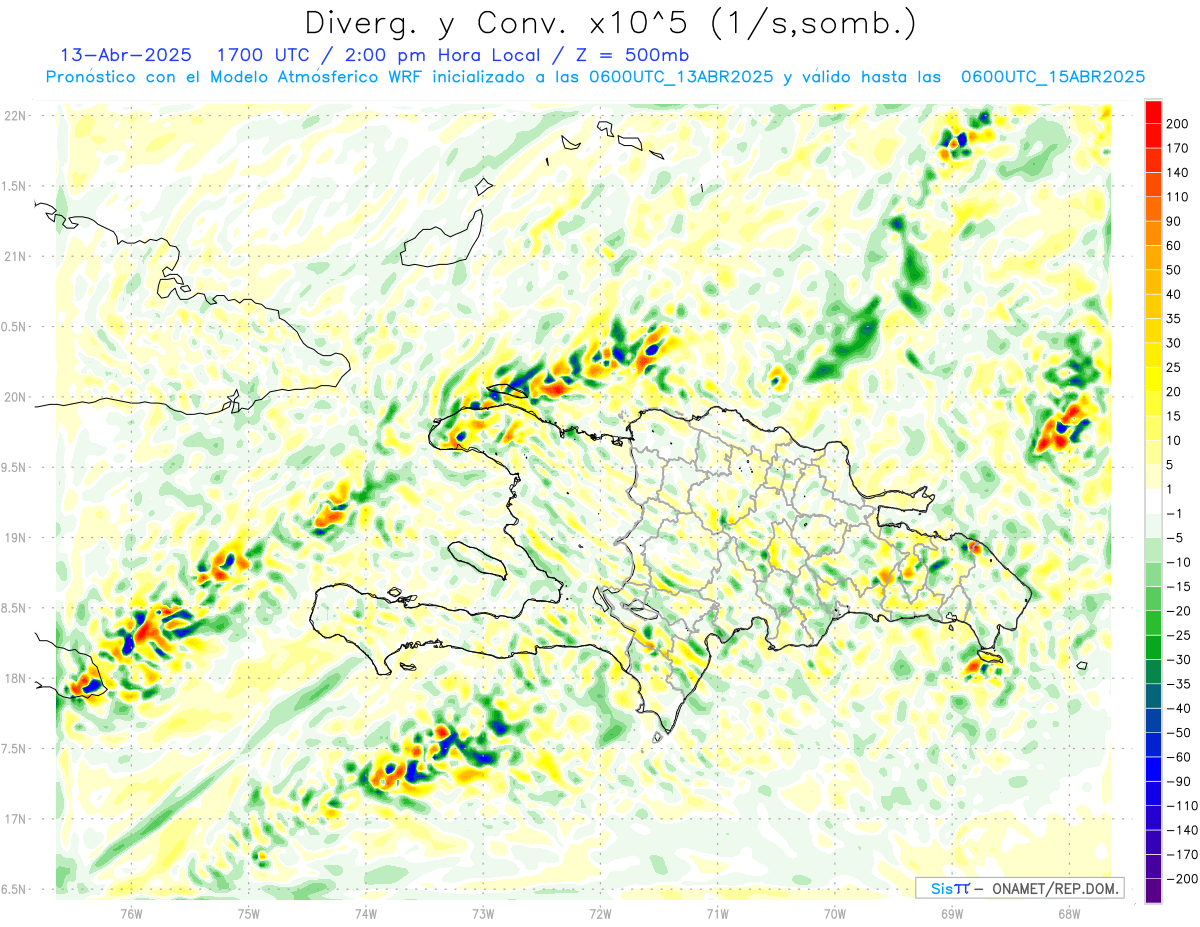Click the '69W' longitude label

tap(951, 913)
